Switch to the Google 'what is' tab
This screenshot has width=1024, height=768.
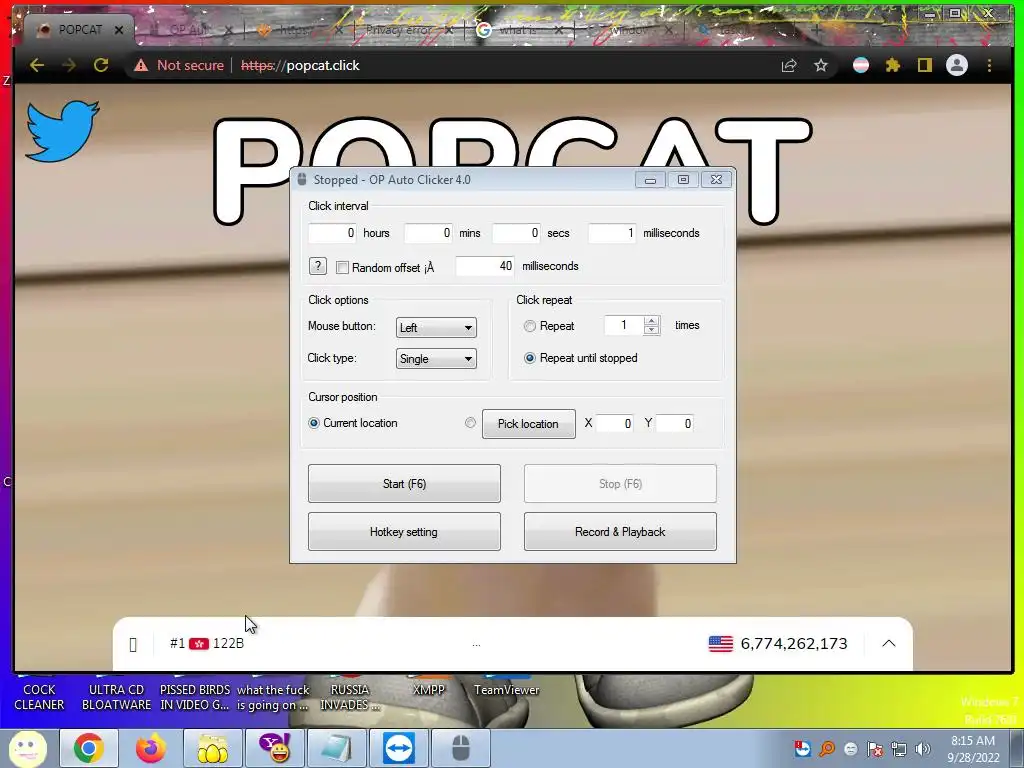[x=519, y=30]
